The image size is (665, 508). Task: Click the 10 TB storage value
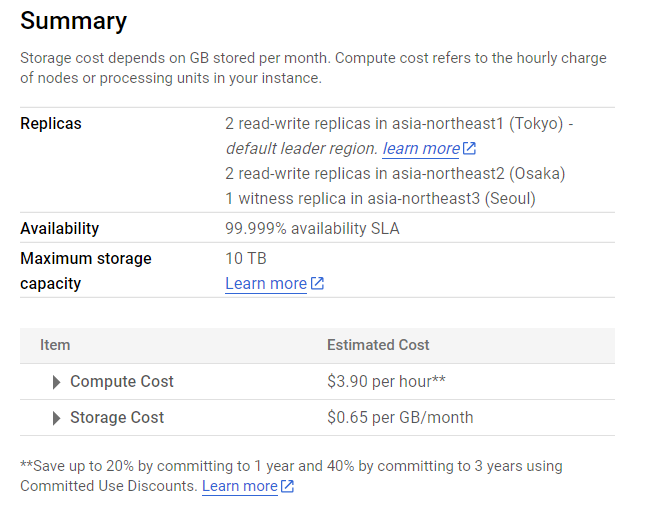[246, 259]
